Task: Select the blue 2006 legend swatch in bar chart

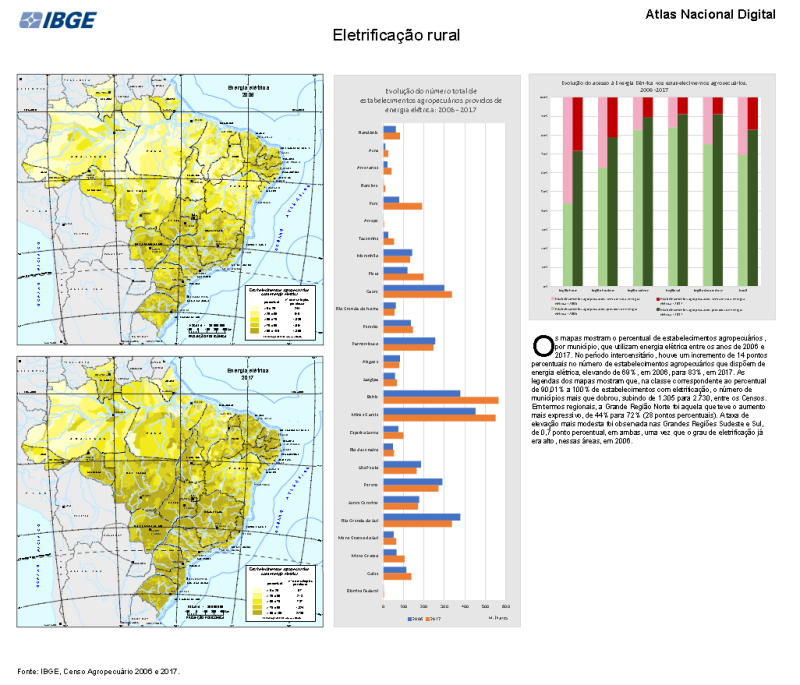Action: coord(409,620)
